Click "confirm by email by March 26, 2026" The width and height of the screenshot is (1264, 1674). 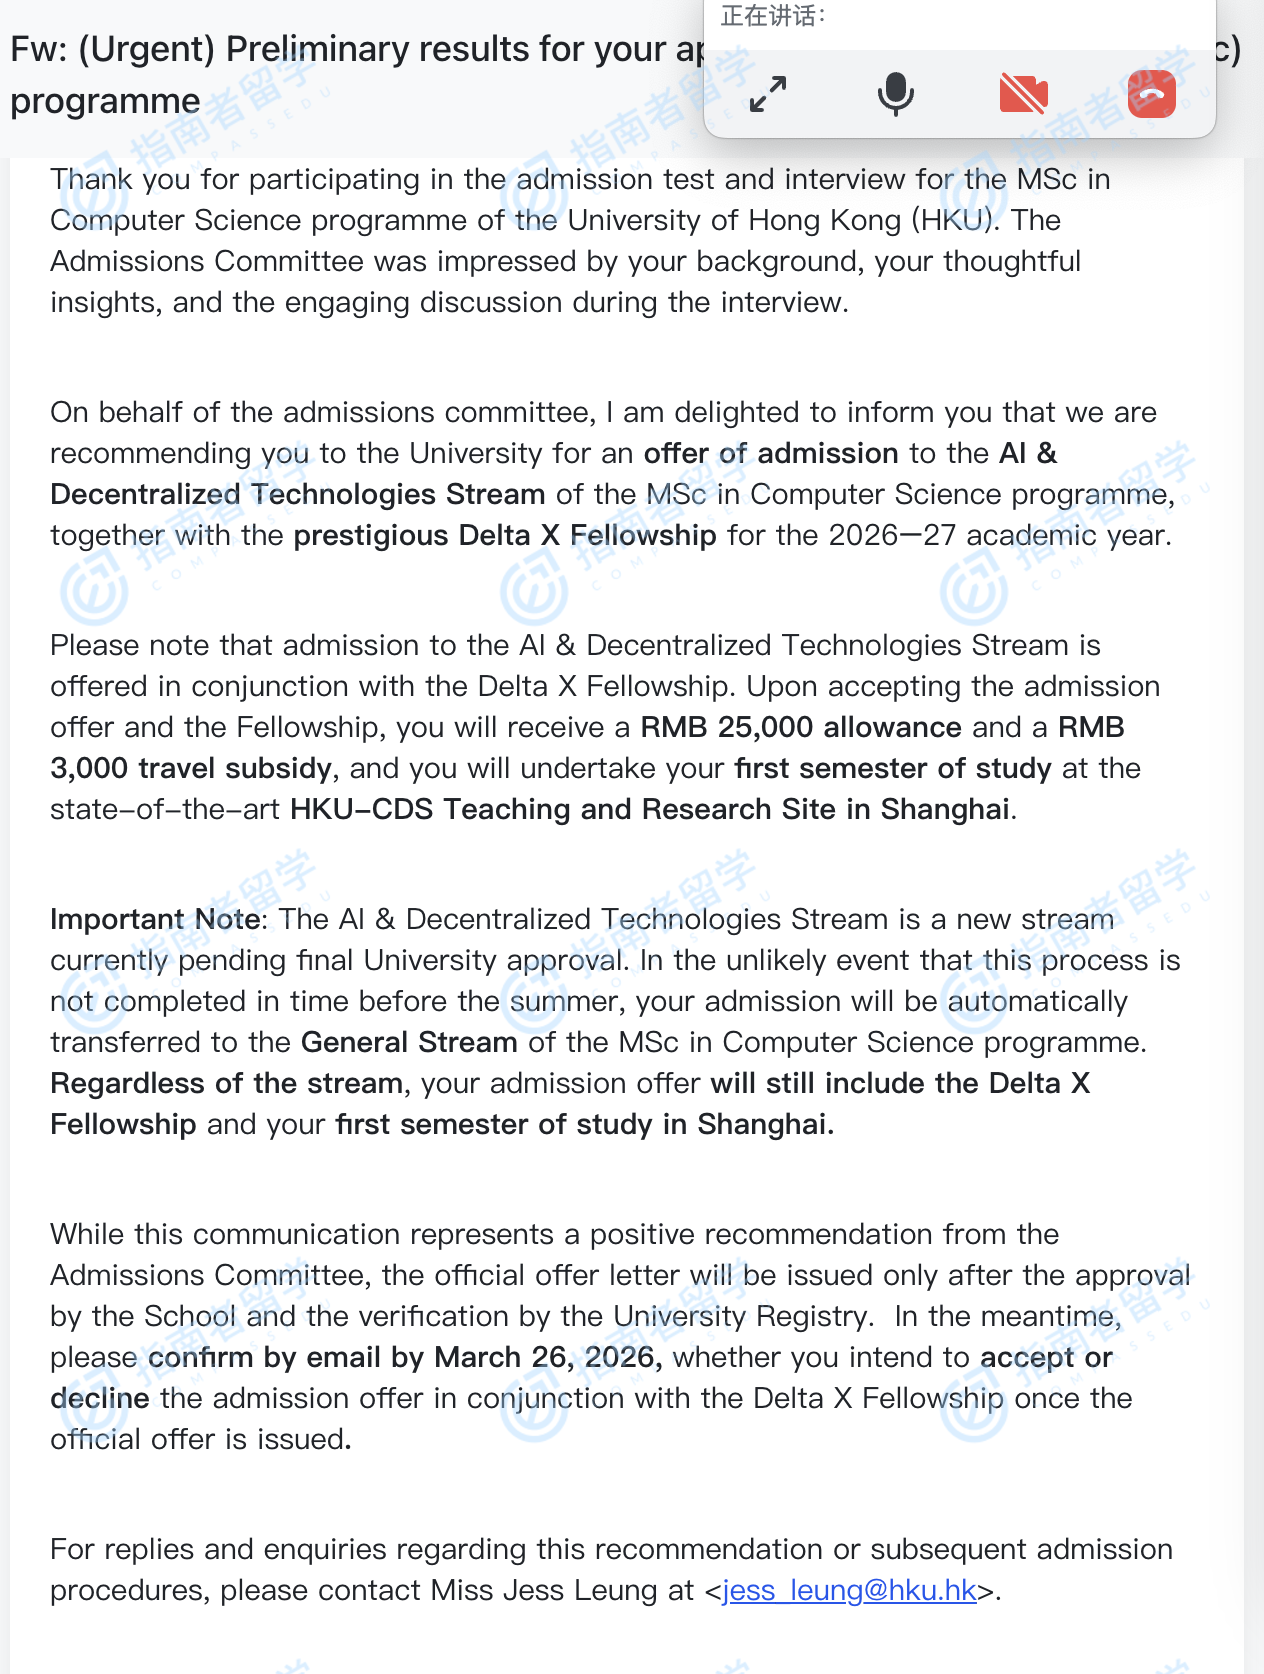(x=403, y=1357)
